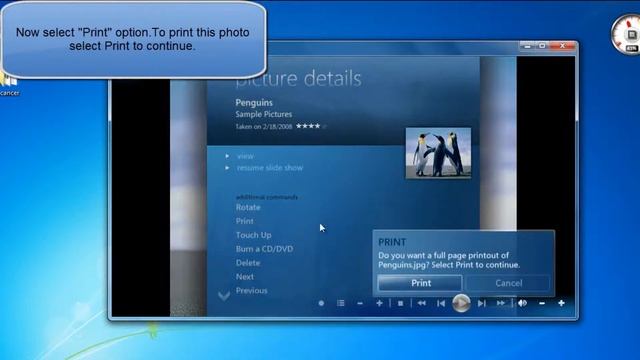The width and height of the screenshot is (640, 360).
Task: Click channel up plus icon
Action: (x=379, y=303)
